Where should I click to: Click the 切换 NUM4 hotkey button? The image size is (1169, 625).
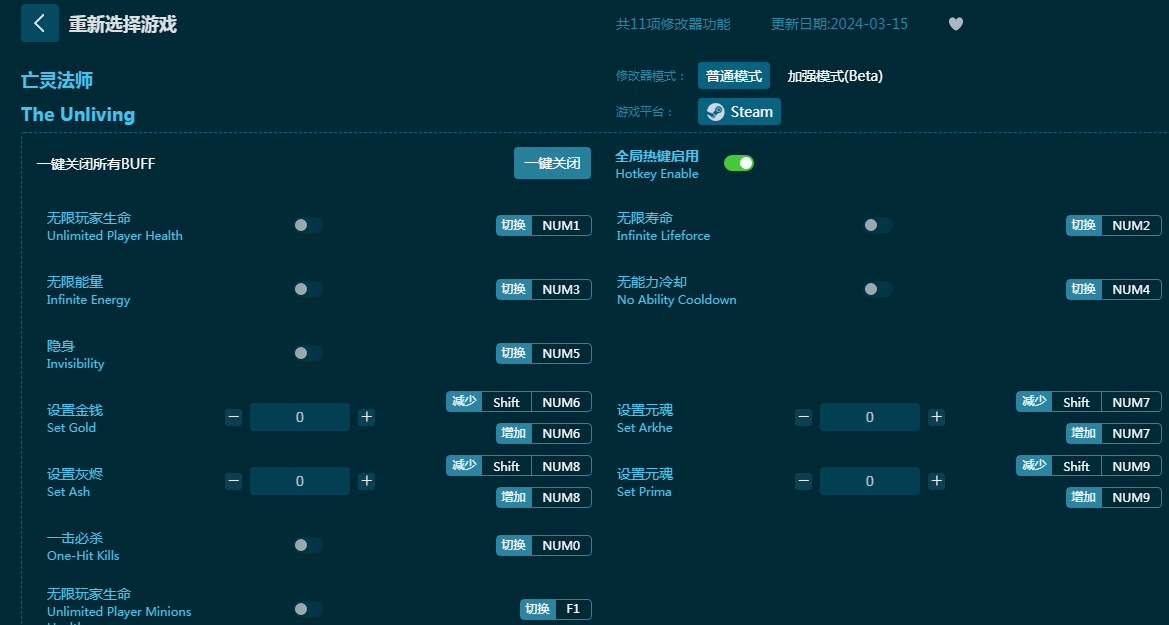coord(1114,289)
